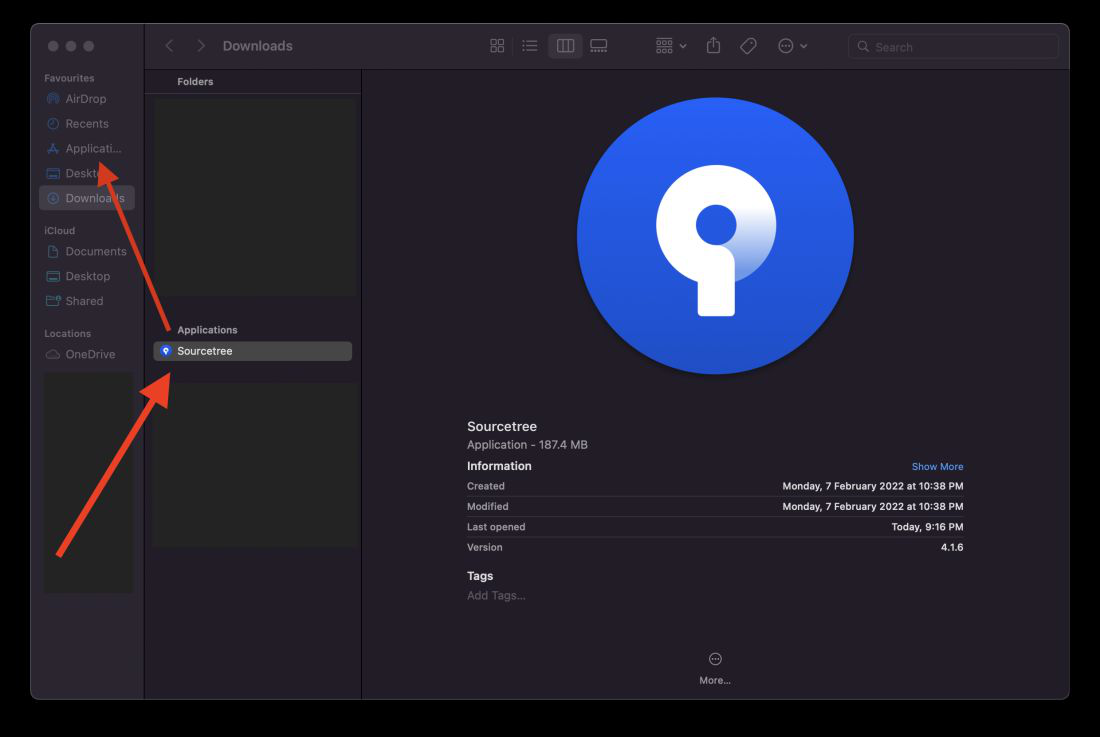This screenshot has height=737, width=1100.
Task: Click the Search field
Action: 953,46
